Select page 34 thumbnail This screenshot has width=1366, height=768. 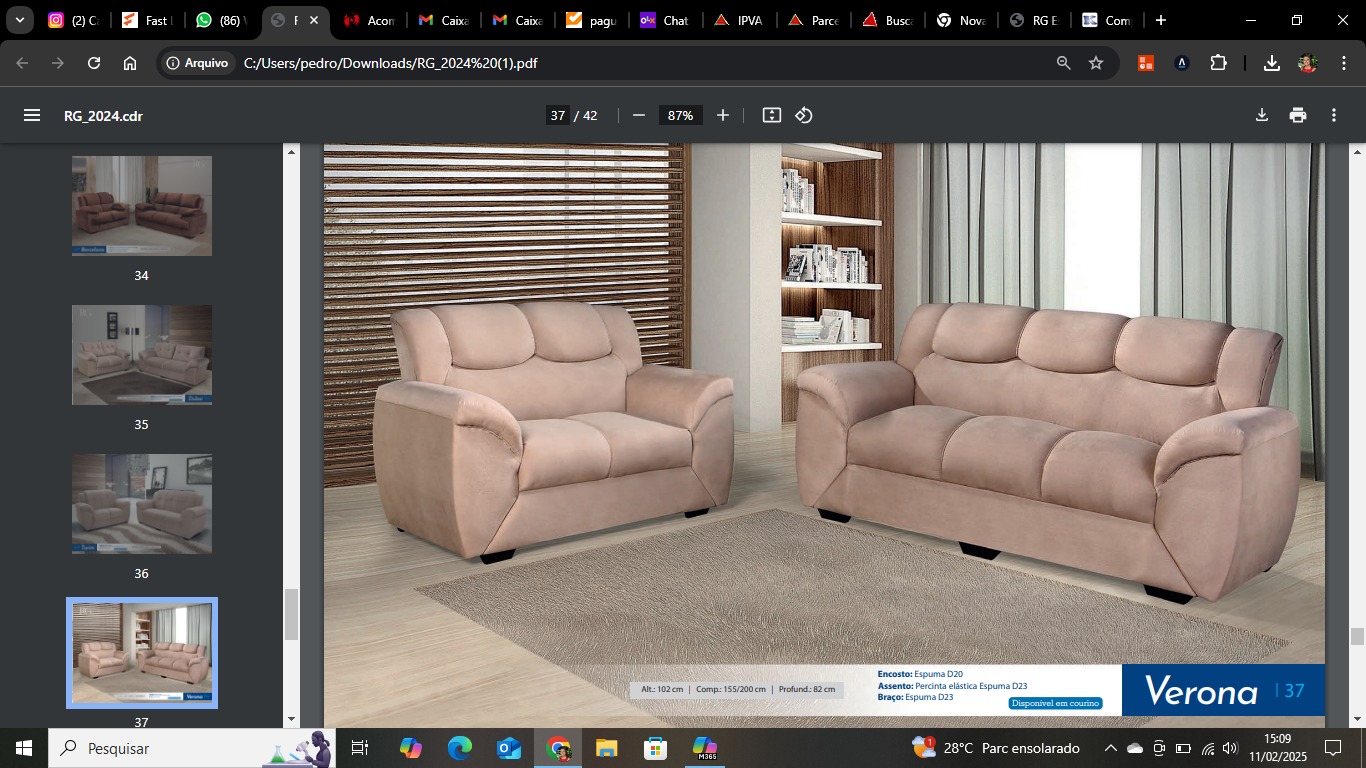(142, 206)
